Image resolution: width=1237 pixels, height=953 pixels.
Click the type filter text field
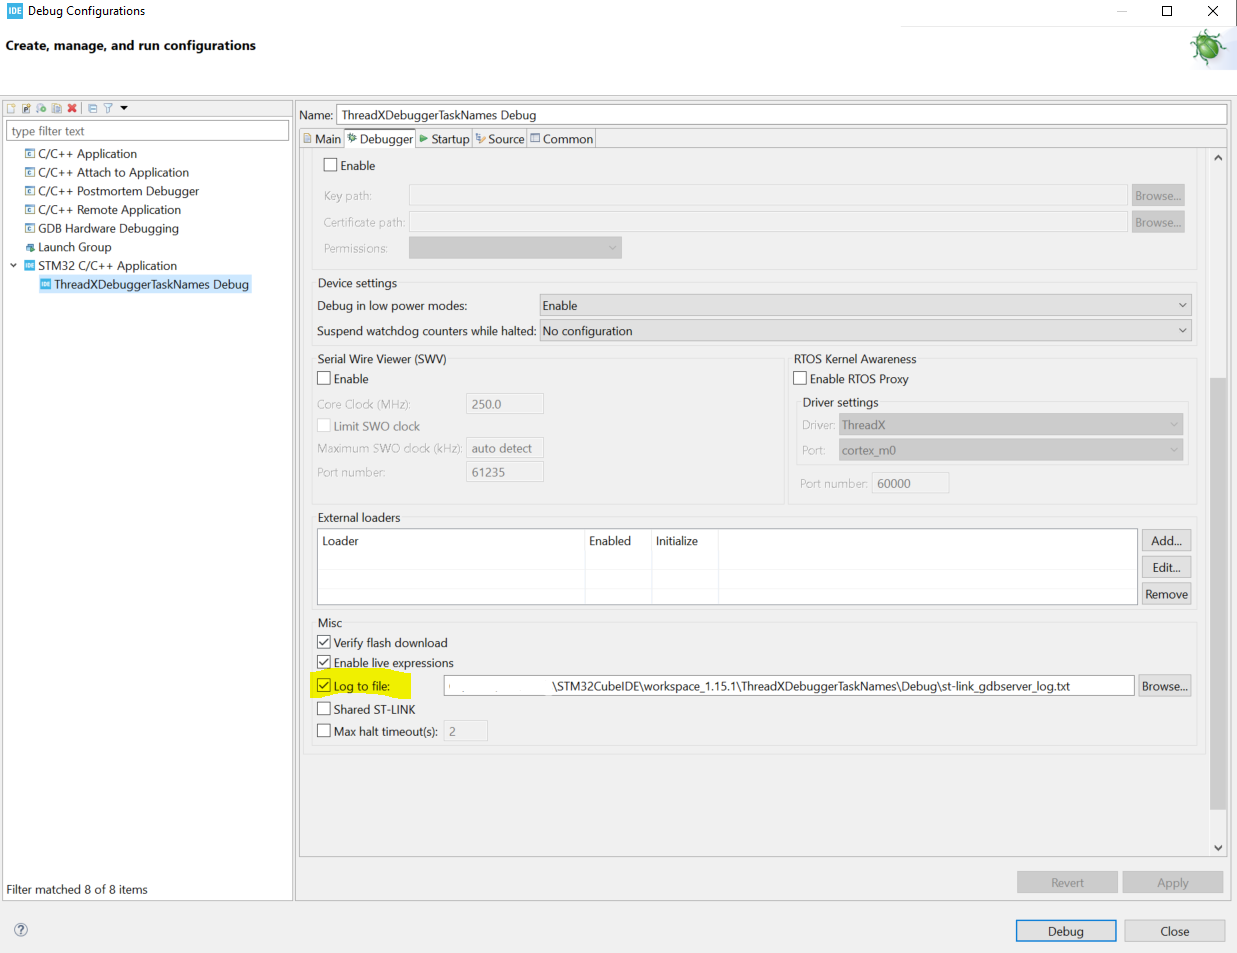147,130
